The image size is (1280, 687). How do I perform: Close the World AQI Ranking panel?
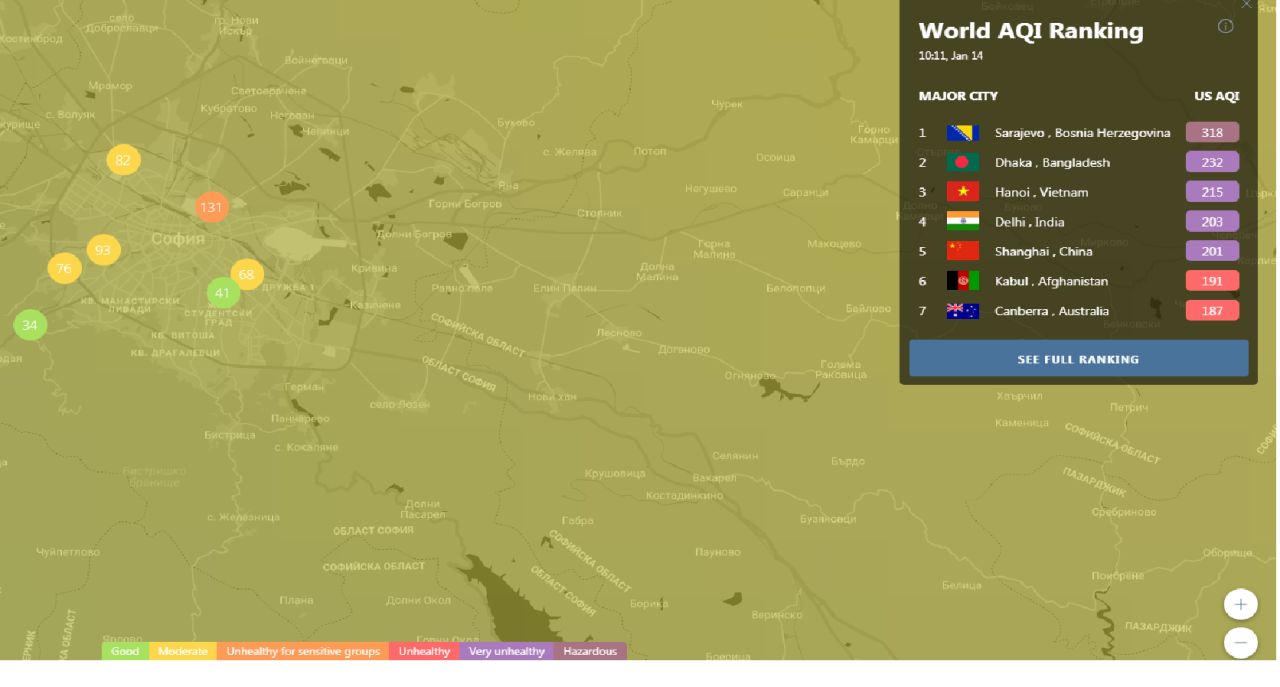click(1246, 5)
